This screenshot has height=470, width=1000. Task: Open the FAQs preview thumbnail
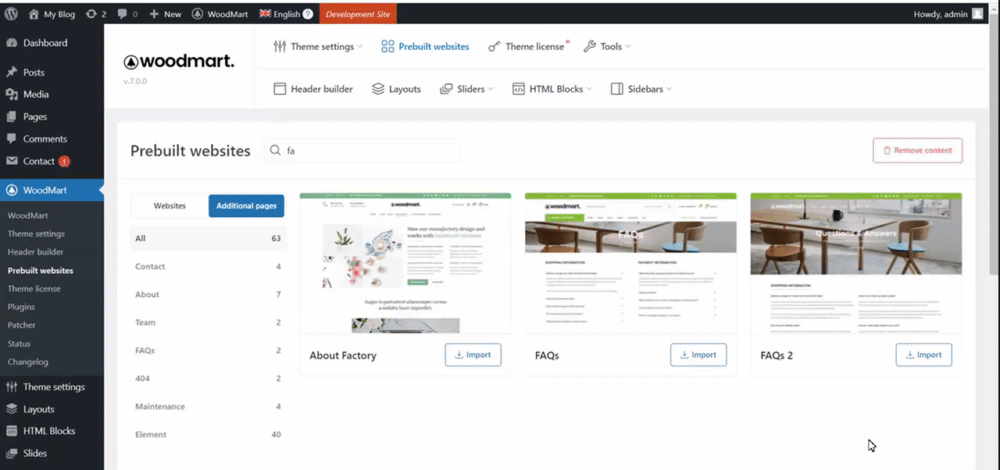point(631,263)
